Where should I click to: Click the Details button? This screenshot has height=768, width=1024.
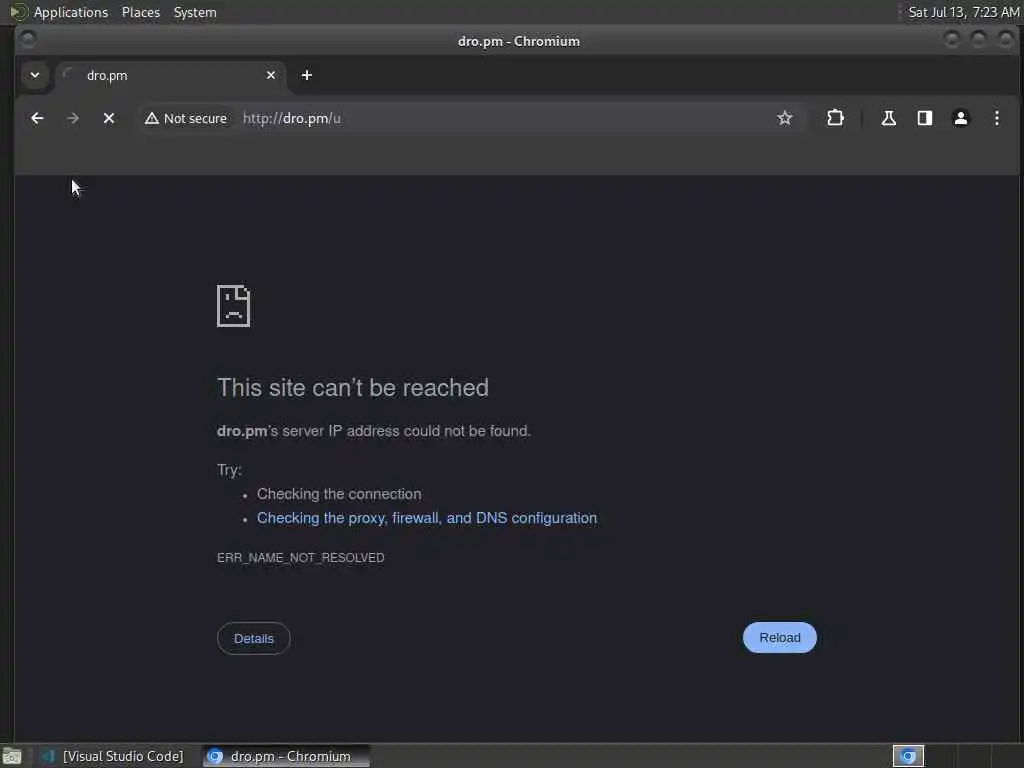coord(253,639)
